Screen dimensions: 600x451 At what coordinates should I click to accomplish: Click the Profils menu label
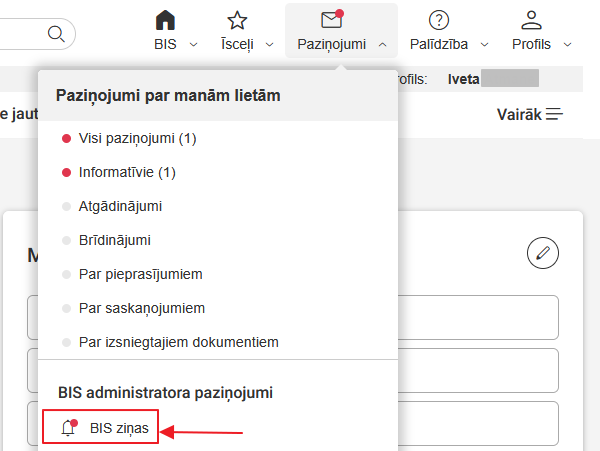(532, 44)
